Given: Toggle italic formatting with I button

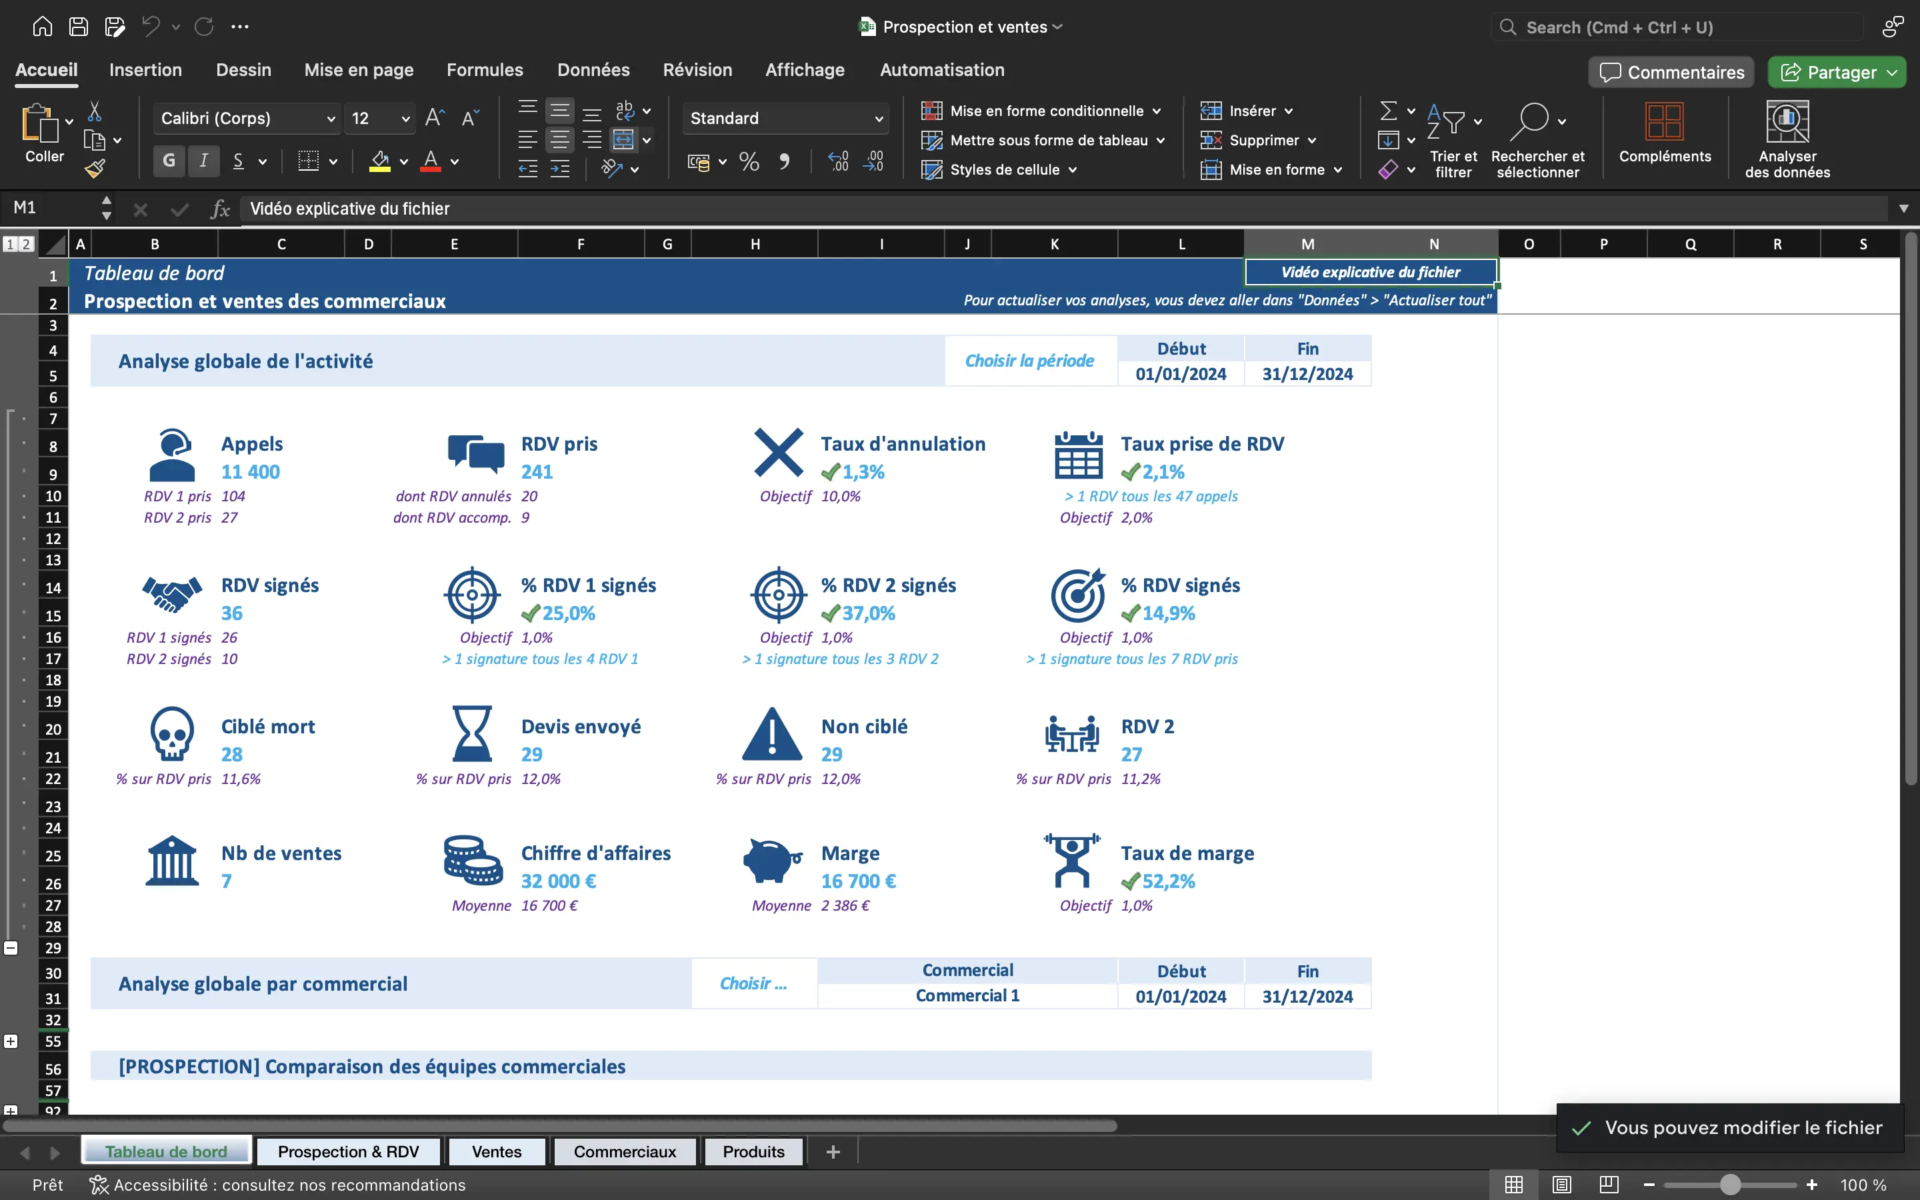Looking at the screenshot, I should [204, 160].
